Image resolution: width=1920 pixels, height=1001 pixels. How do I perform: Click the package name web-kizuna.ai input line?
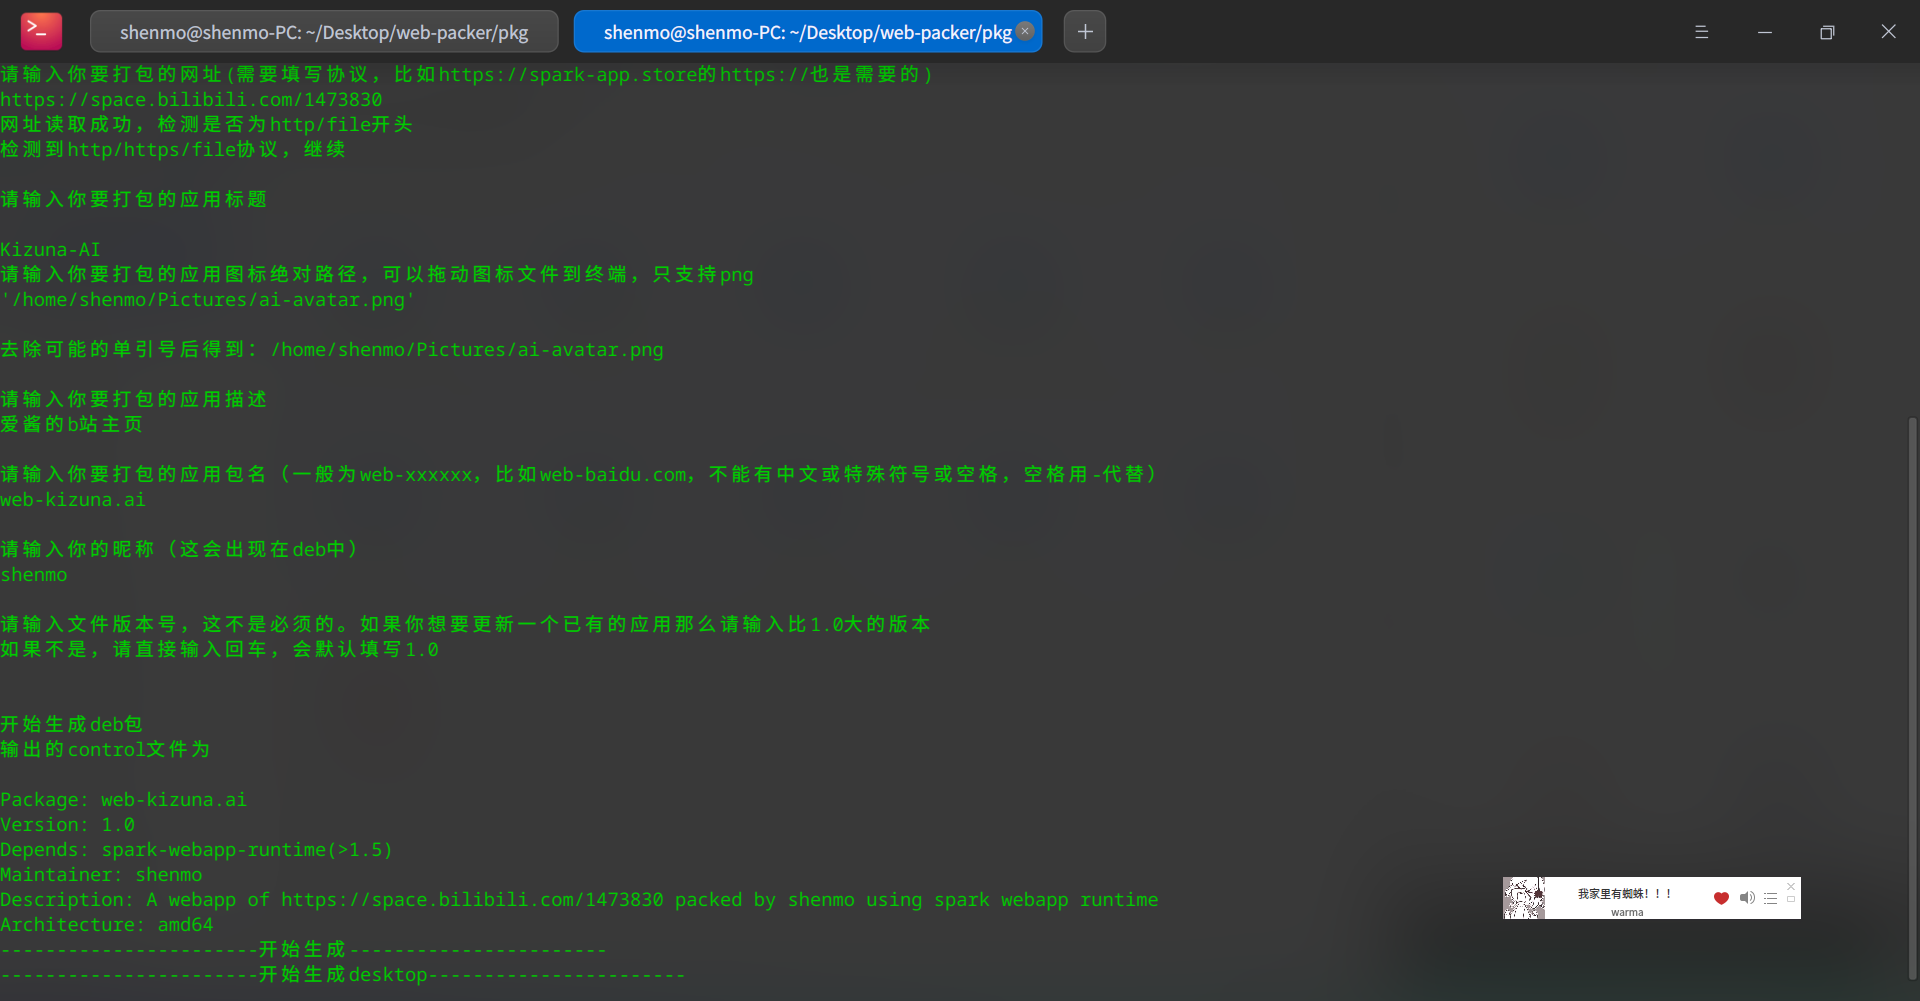tap(73, 499)
